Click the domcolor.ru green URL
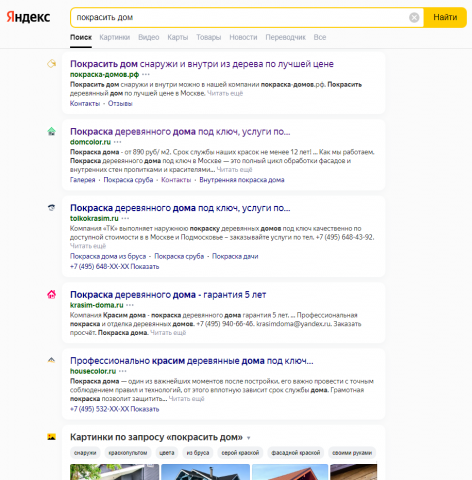 [90, 142]
